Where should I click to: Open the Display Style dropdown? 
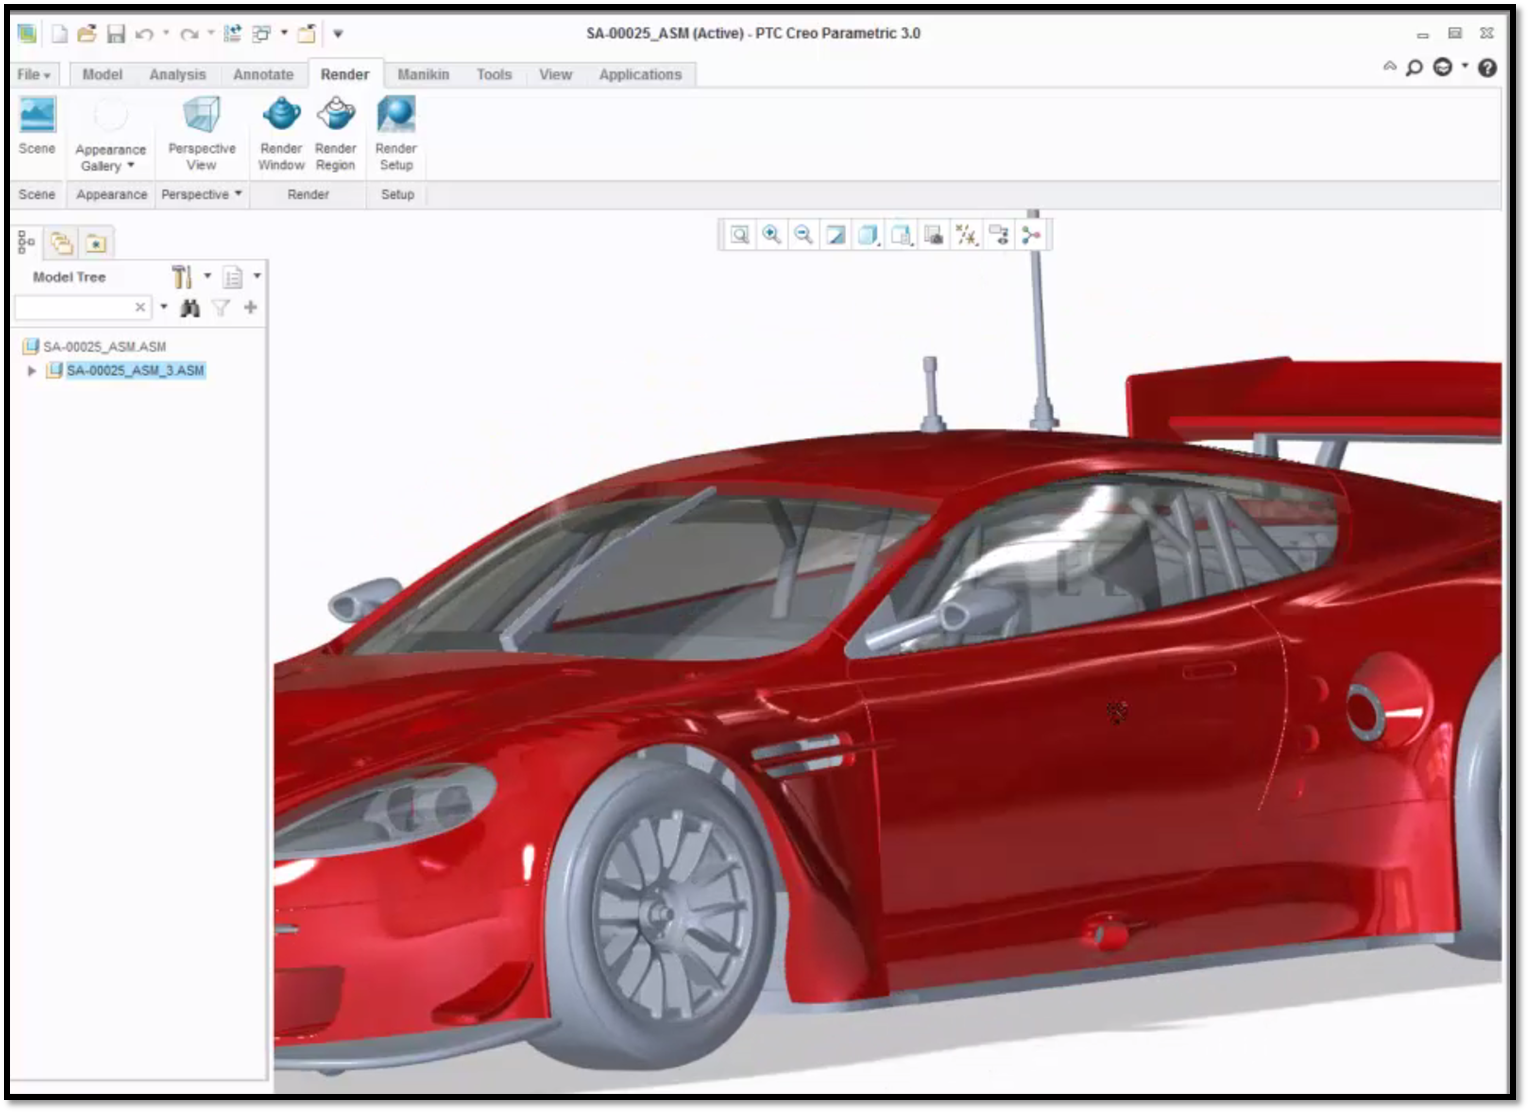[x=867, y=234]
